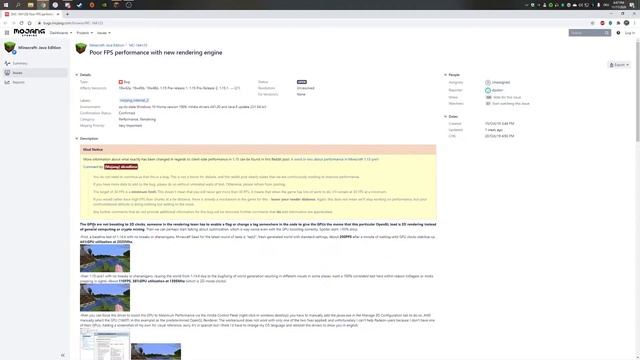The image size is (640, 360).
Task: Open the Dashboards dropdown menu
Action: point(61,33)
